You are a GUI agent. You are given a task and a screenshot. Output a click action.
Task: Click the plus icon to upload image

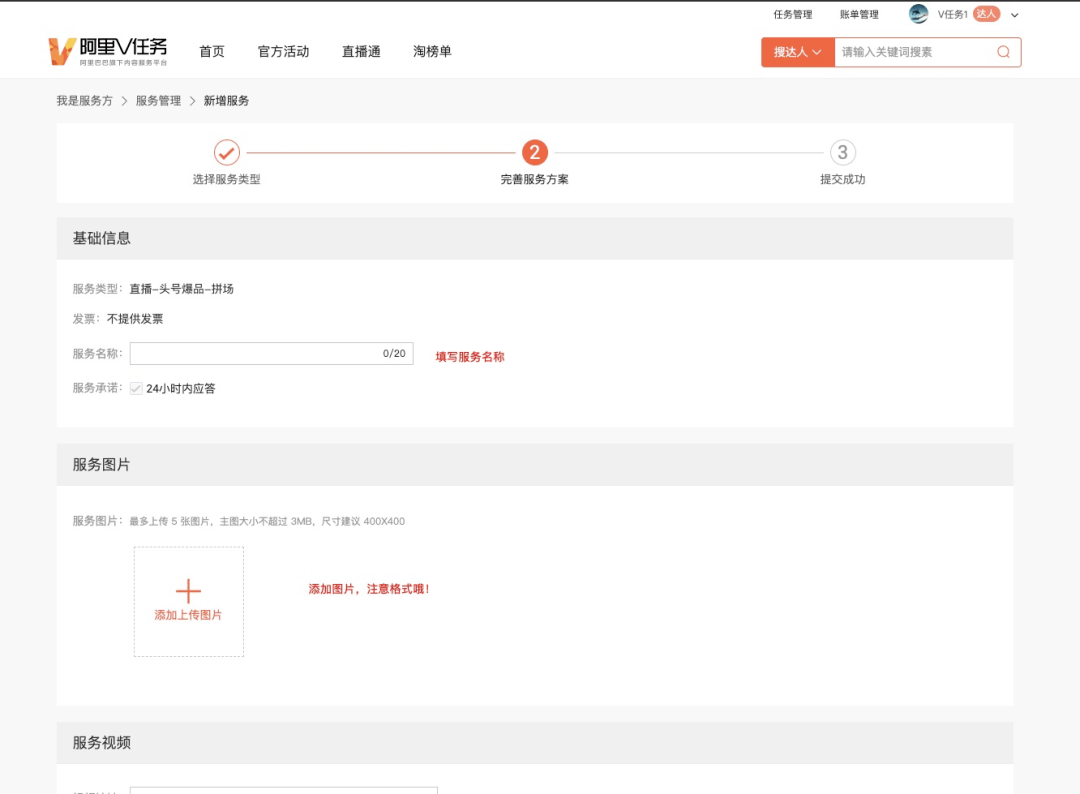coord(188,591)
